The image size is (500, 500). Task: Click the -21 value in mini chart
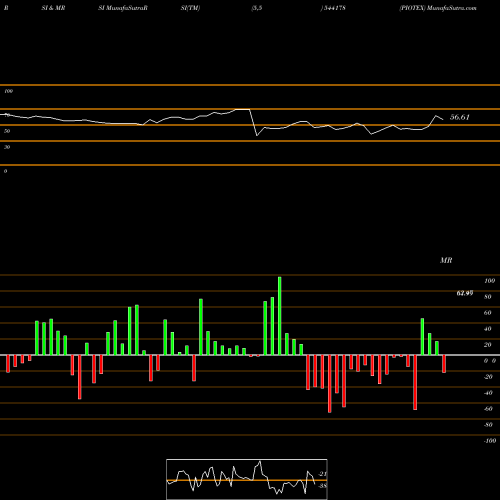tap(322, 474)
